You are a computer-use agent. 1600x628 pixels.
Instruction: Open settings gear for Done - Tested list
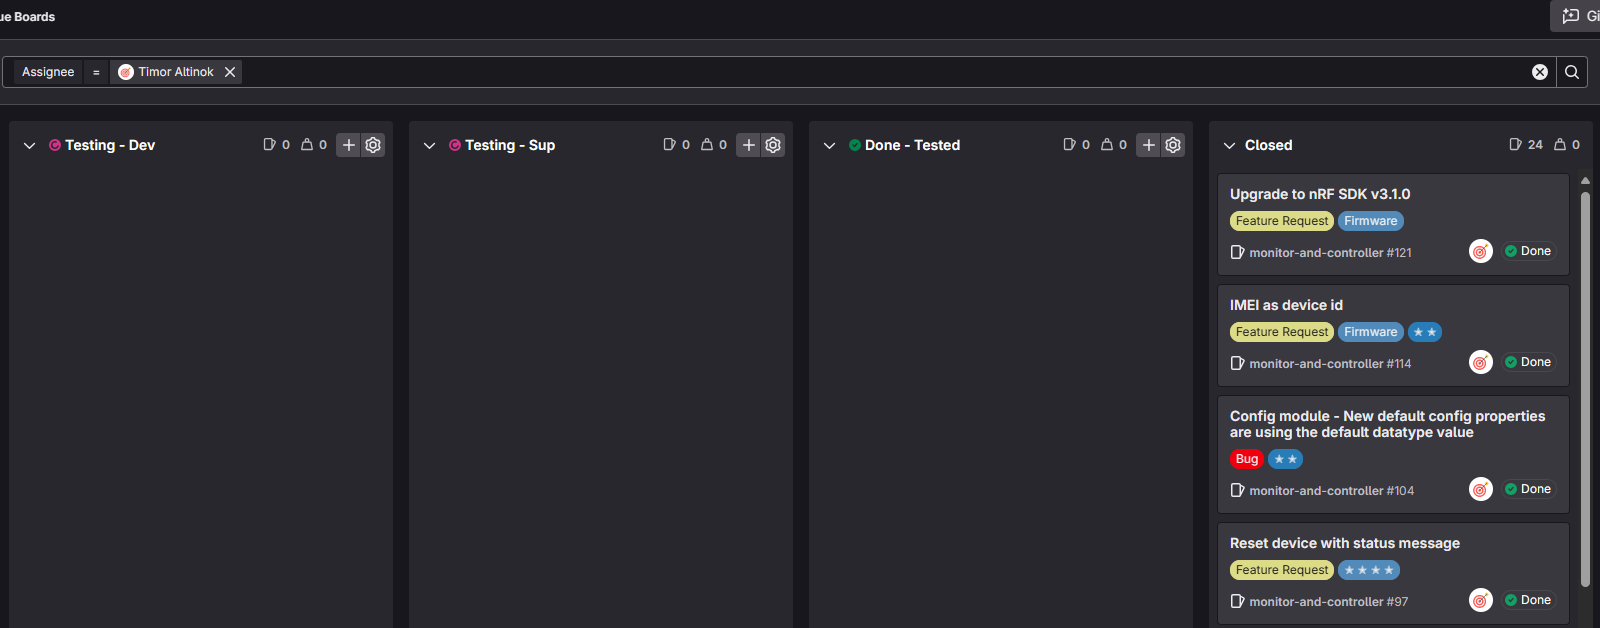coord(1173,145)
